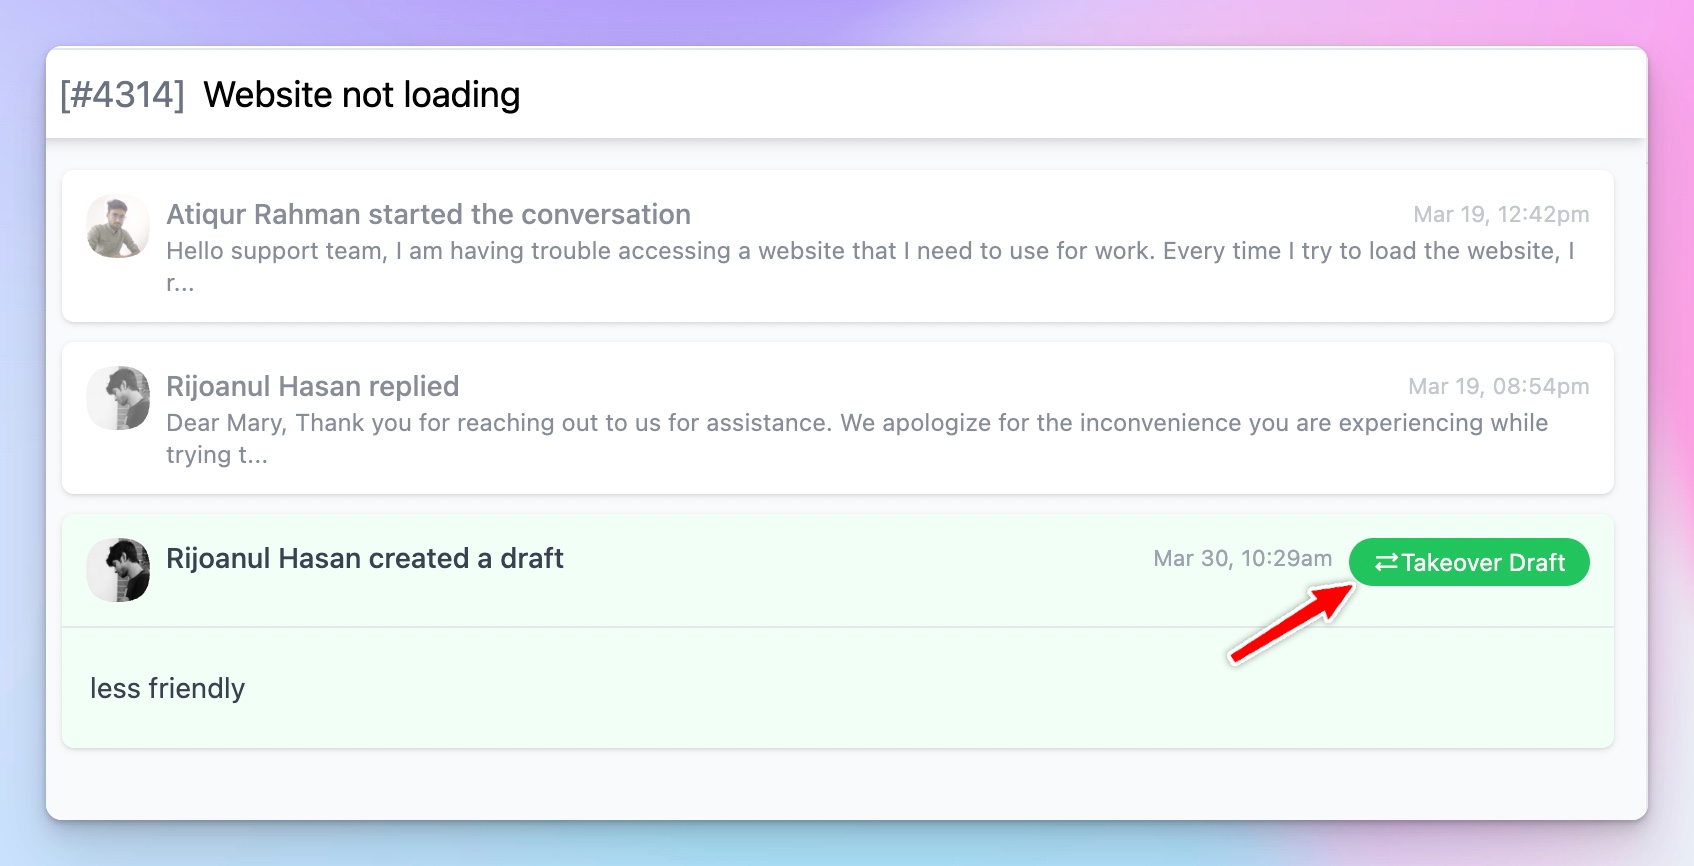Click the ticket number #4314
The height and width of the screenshot is (866, 1694).
(x=122, y=95)
